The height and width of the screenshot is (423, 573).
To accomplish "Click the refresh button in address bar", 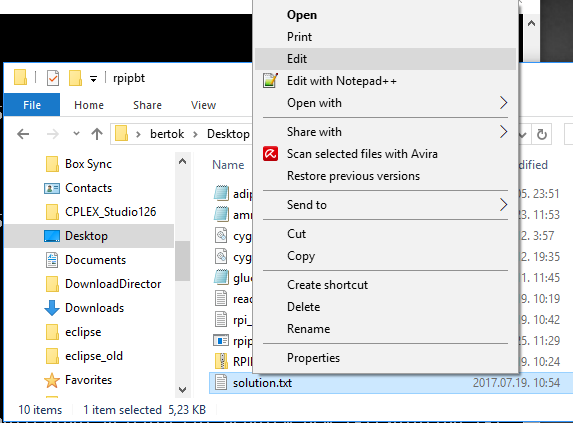I will (x=542, y=134).
